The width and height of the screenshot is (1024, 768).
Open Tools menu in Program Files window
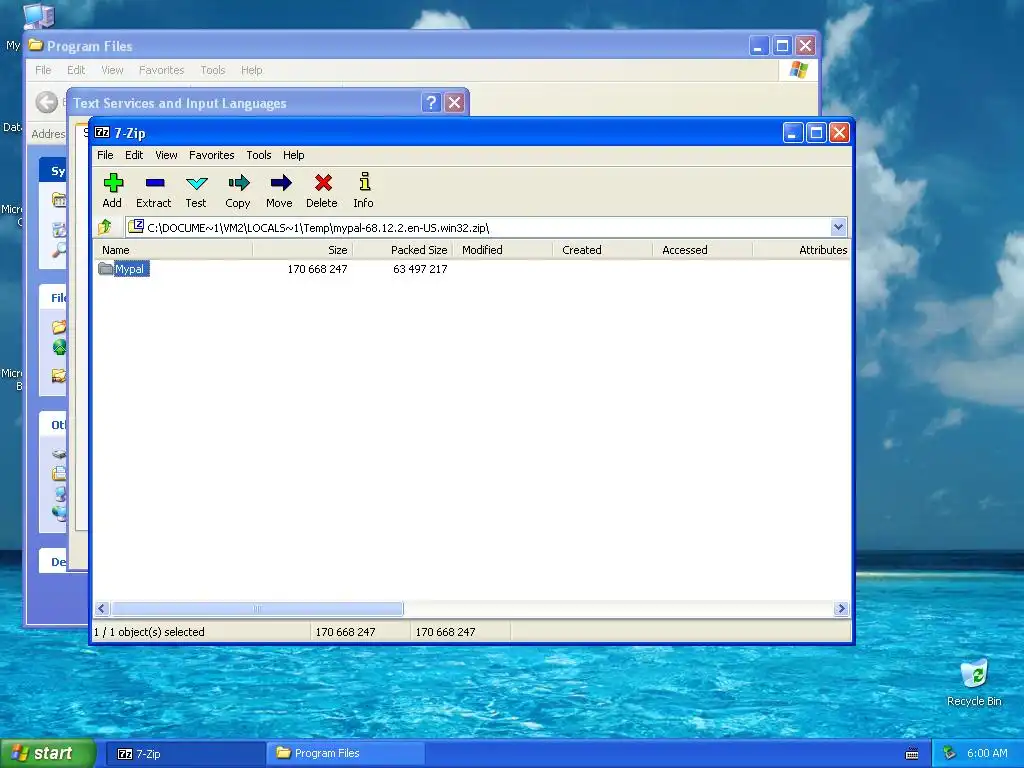click(x=213, y=70)
